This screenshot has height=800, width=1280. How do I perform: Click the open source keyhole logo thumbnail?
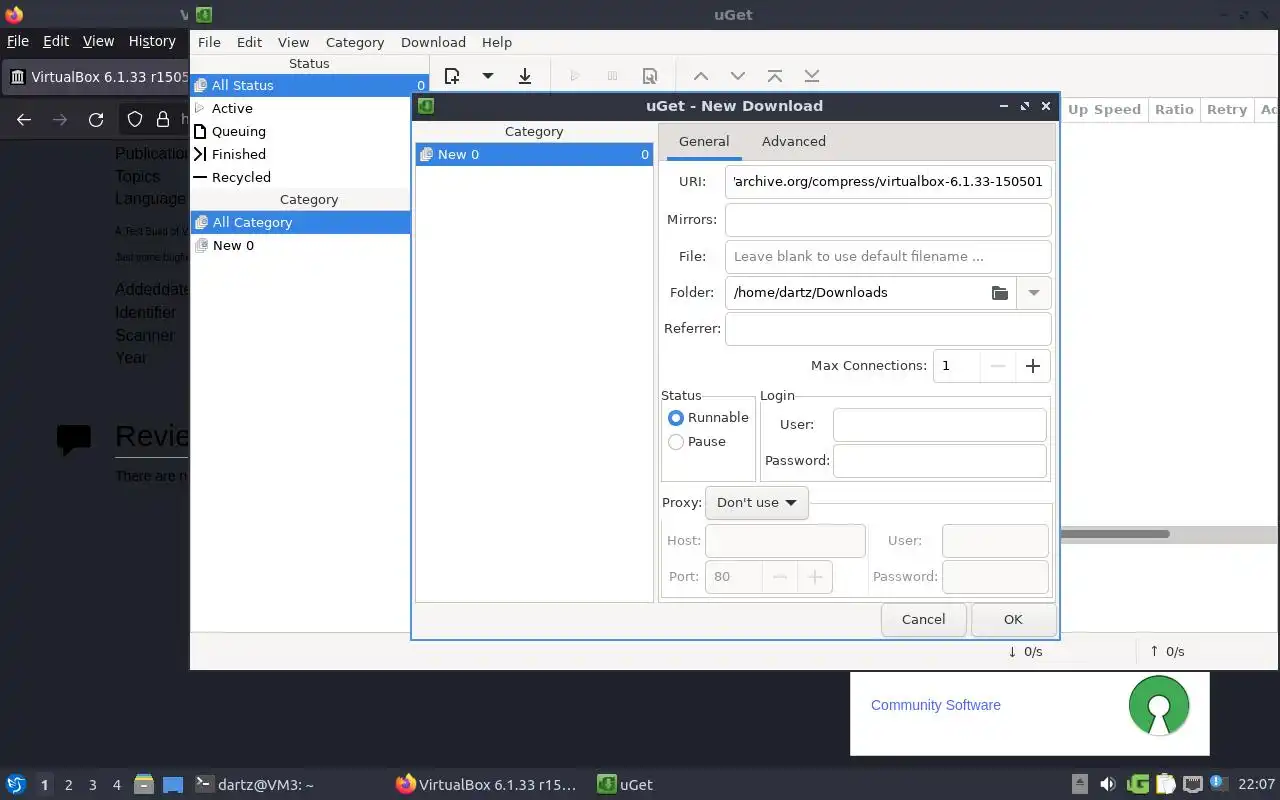(x=1159, y=706)
